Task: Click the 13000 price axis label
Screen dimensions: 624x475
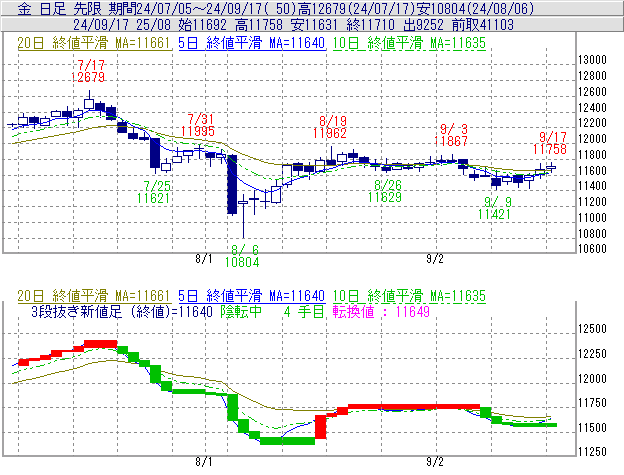Action: [592, 60]
